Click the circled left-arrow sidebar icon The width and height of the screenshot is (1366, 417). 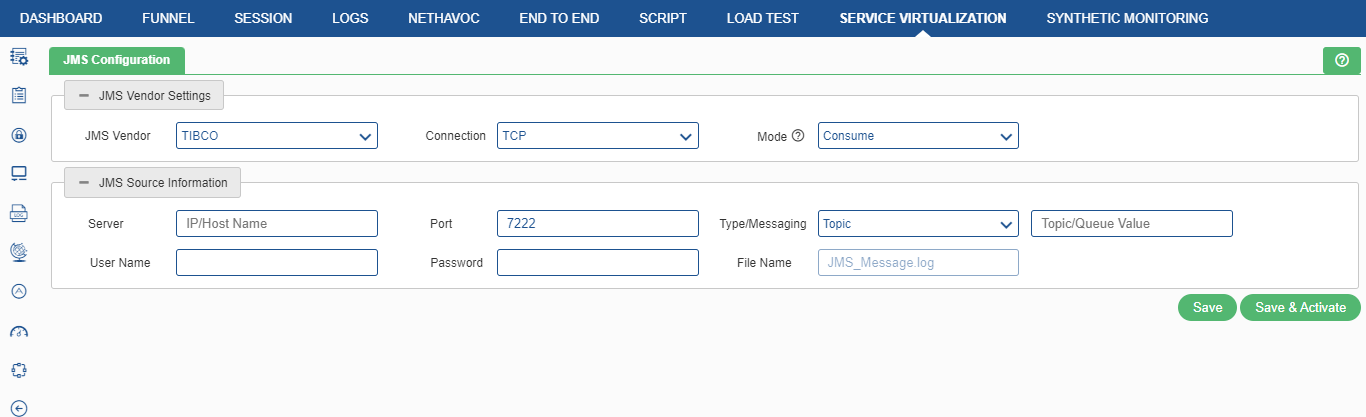(x=18, y=408)
